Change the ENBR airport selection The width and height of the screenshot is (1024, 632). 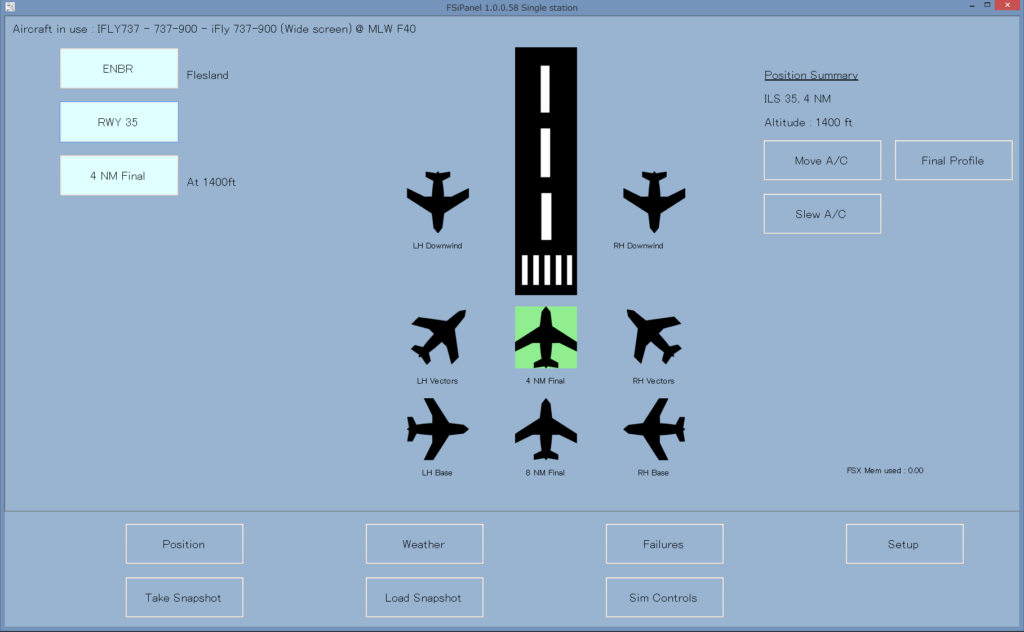(118, 68)
